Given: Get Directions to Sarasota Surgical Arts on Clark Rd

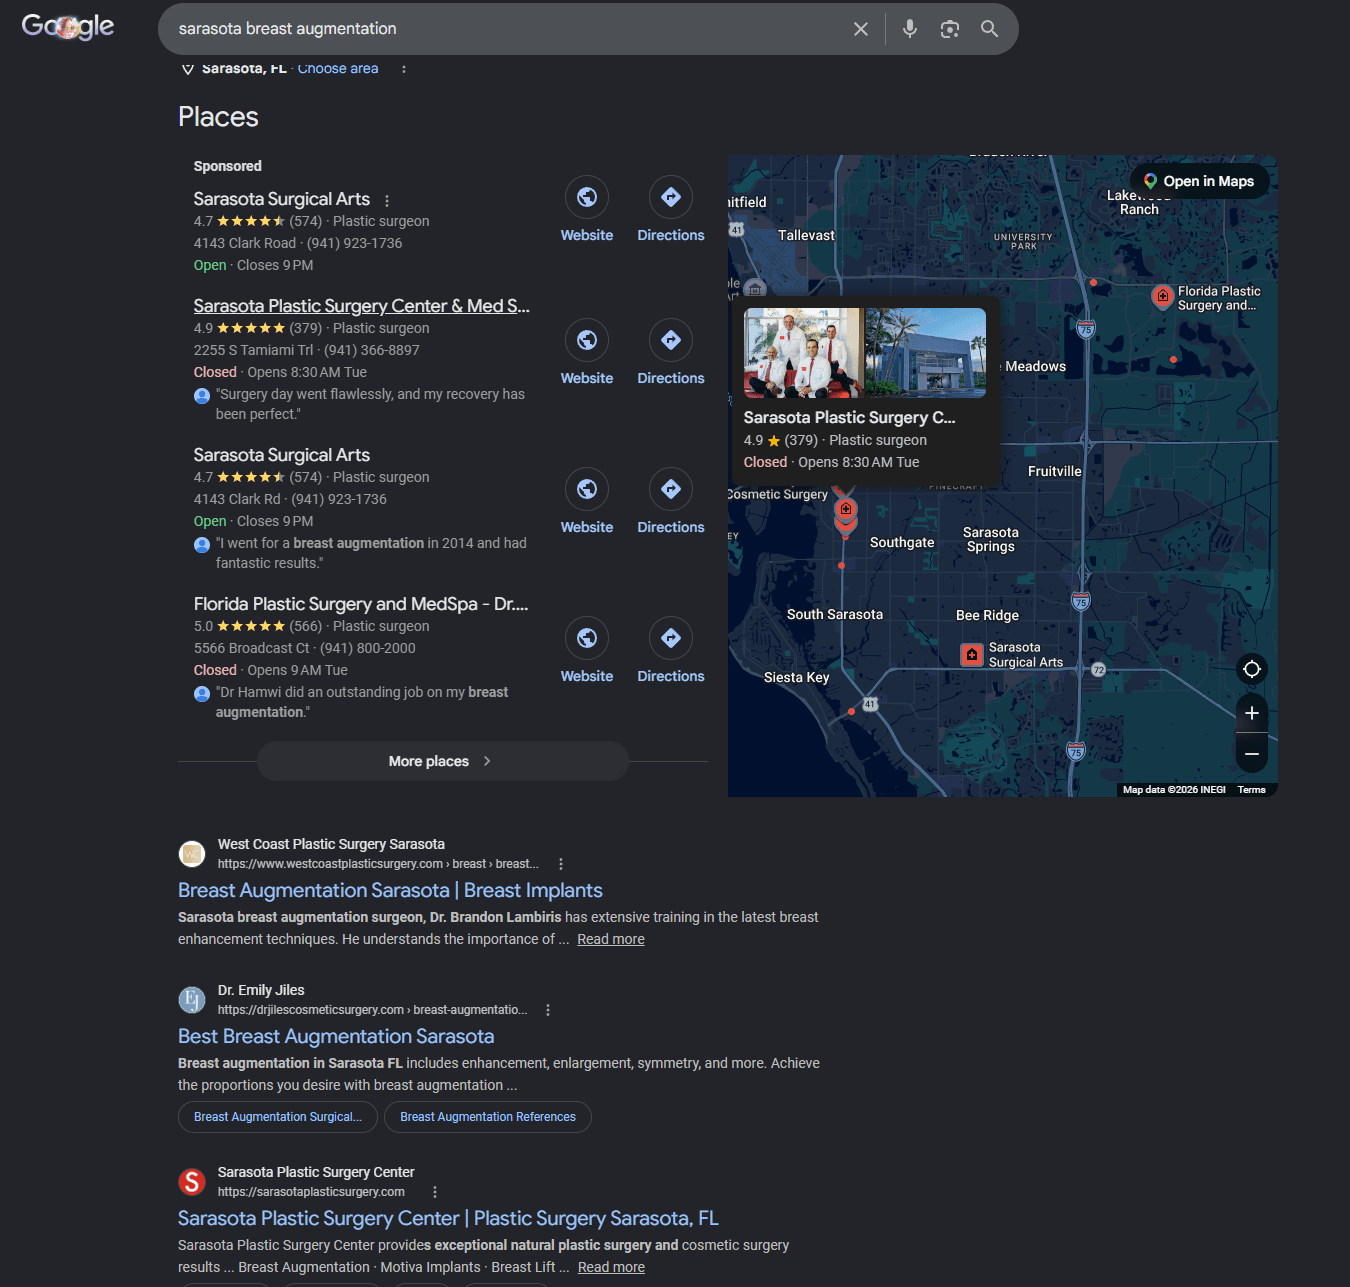Looking at the screenshot, I should [671, 489].
